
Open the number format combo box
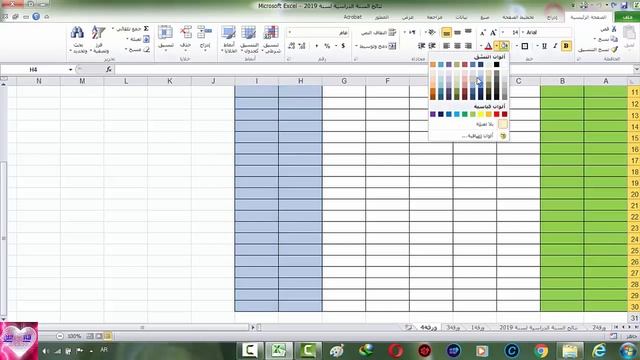tap(318, 32)
